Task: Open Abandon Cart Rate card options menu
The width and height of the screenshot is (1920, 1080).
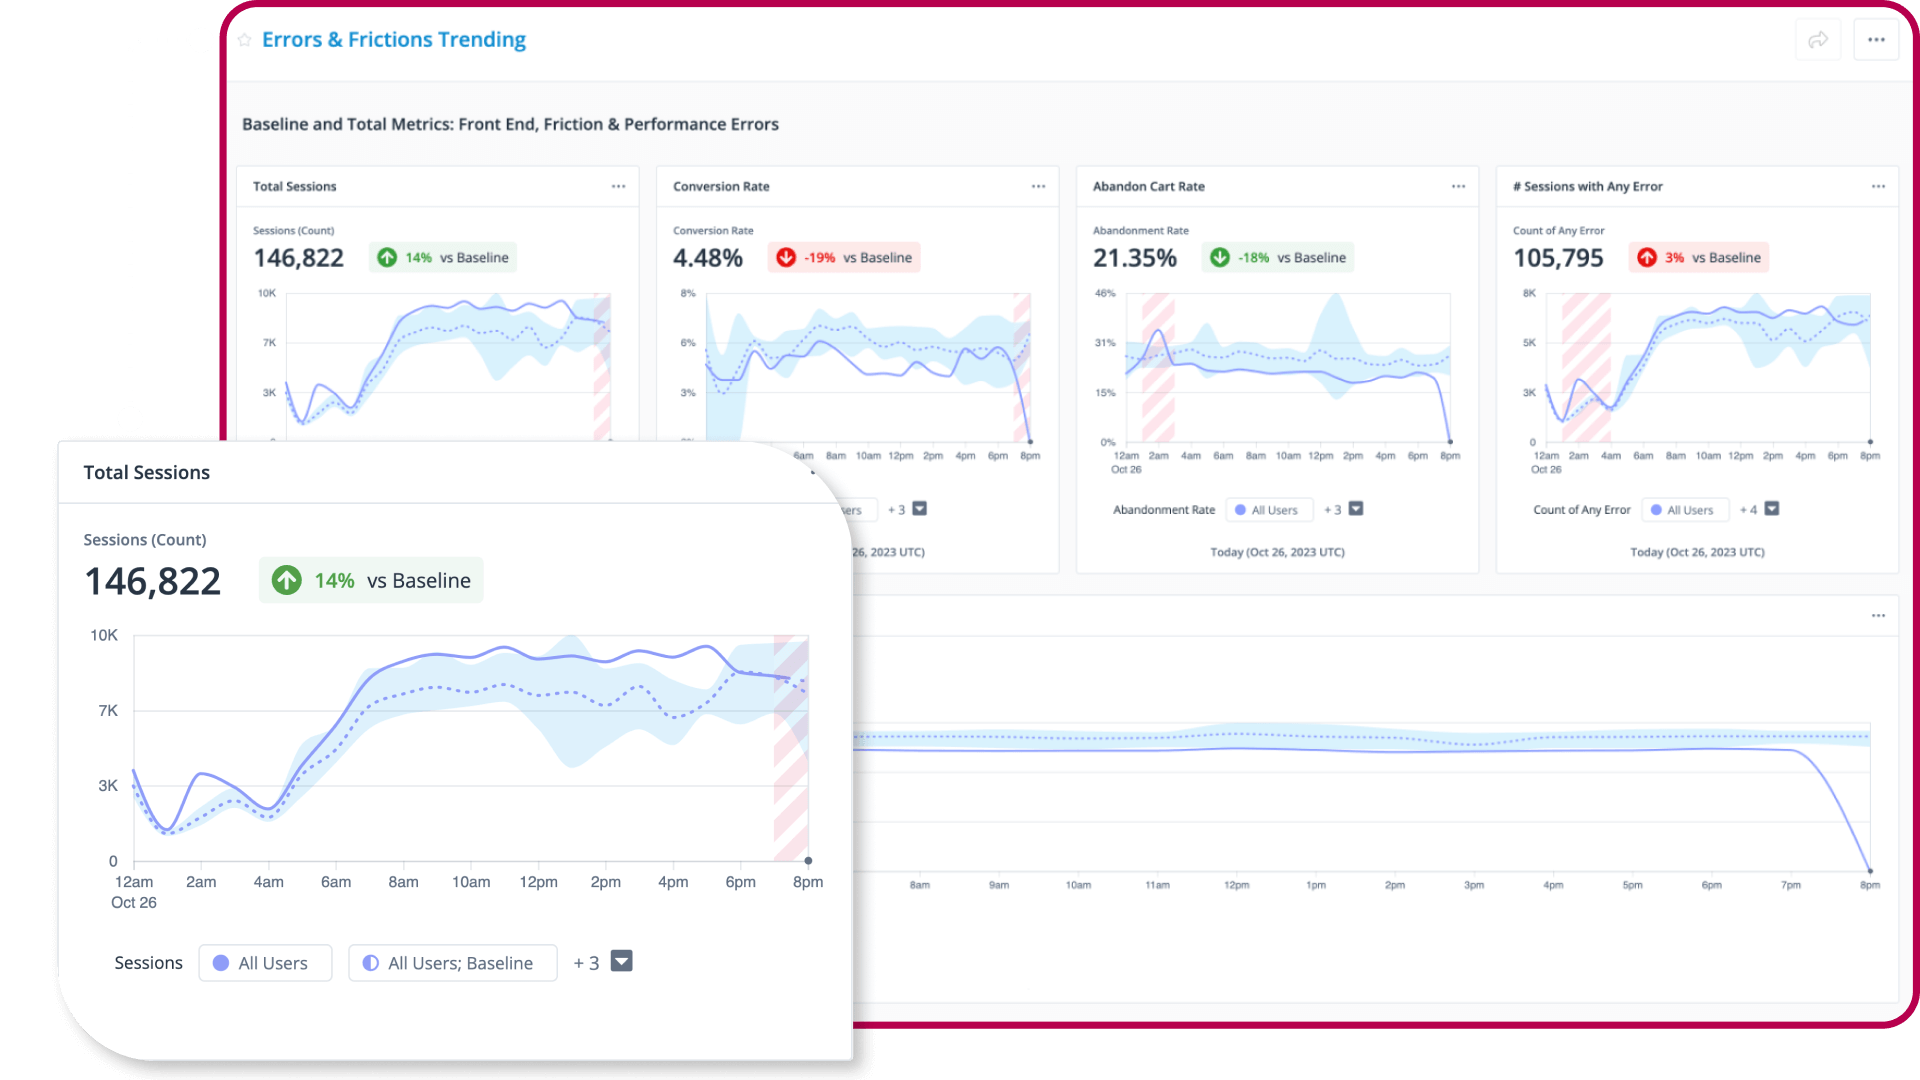Action: point(1458,187)
